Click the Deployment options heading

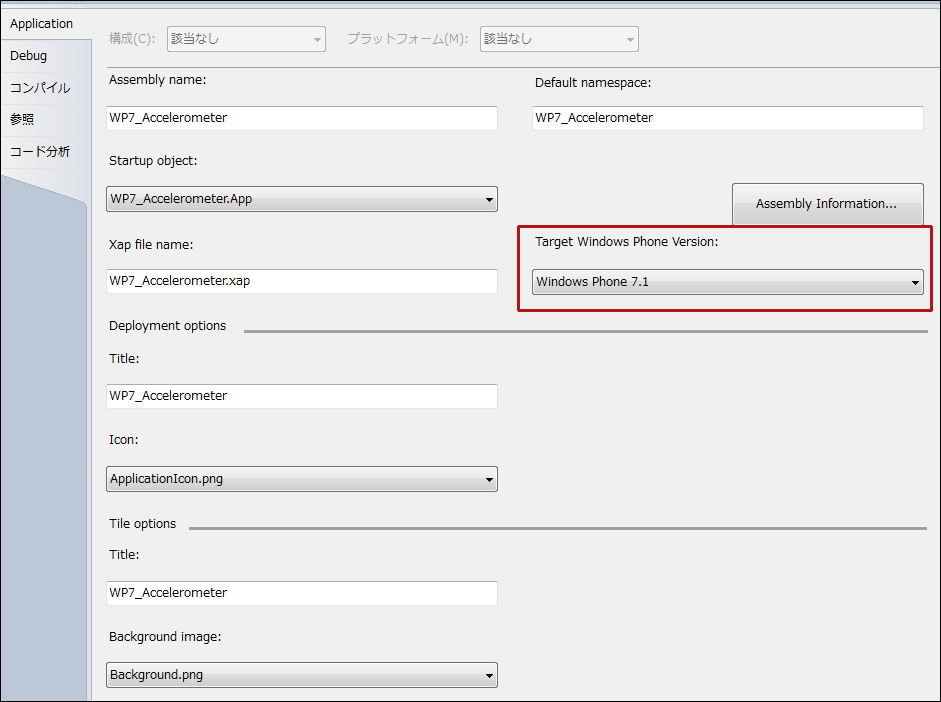point(167,326)
